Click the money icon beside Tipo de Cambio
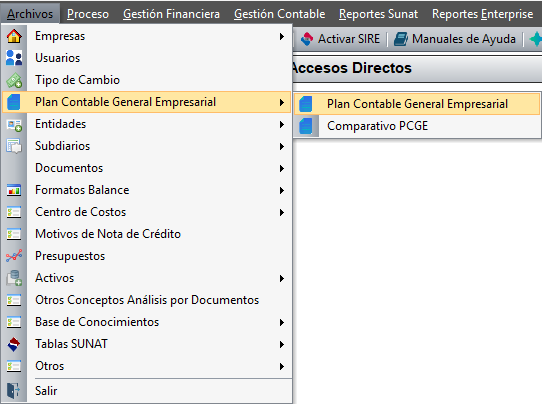The height and width of the screenshot is (404, 542). (14, 80)
